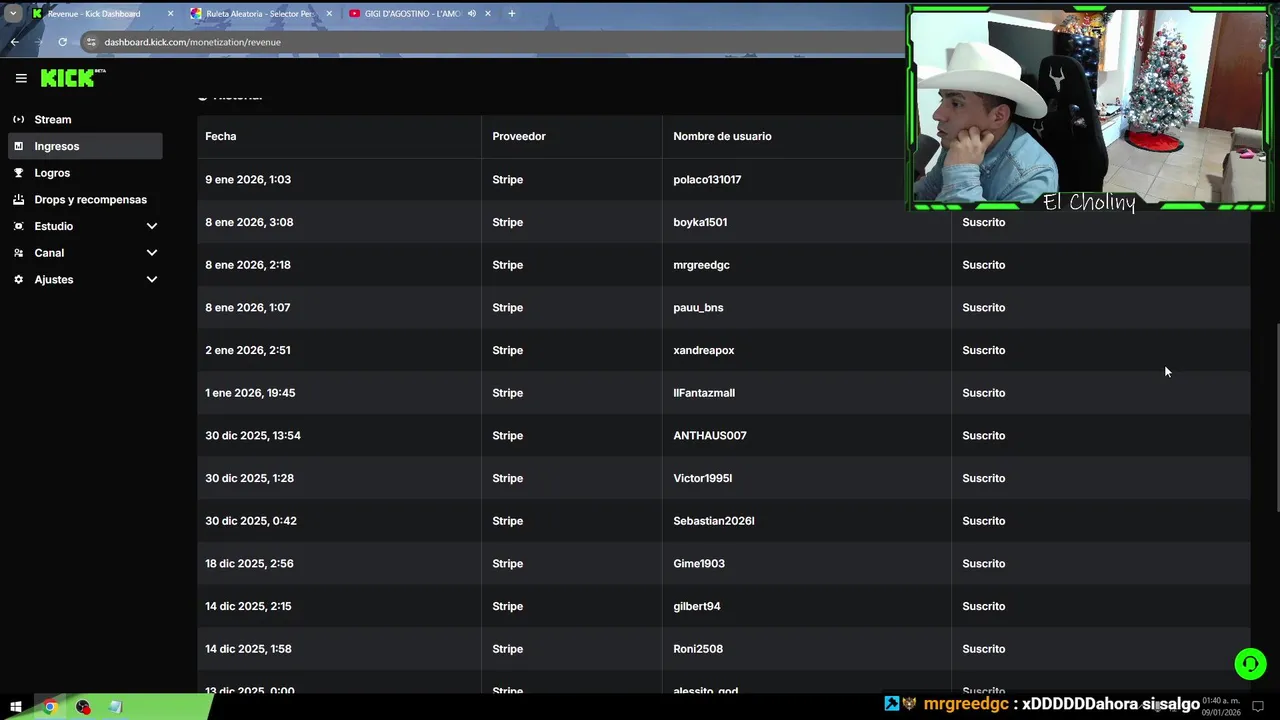Click the Drops y recompensas icon
Viewport: 1280px width, 720px height.
pos(18,199)
